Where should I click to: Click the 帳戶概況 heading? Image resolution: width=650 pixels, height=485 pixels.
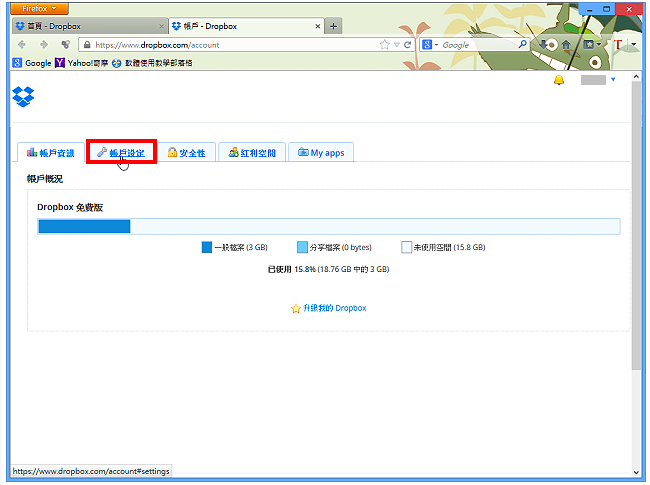tap(45, 179)
